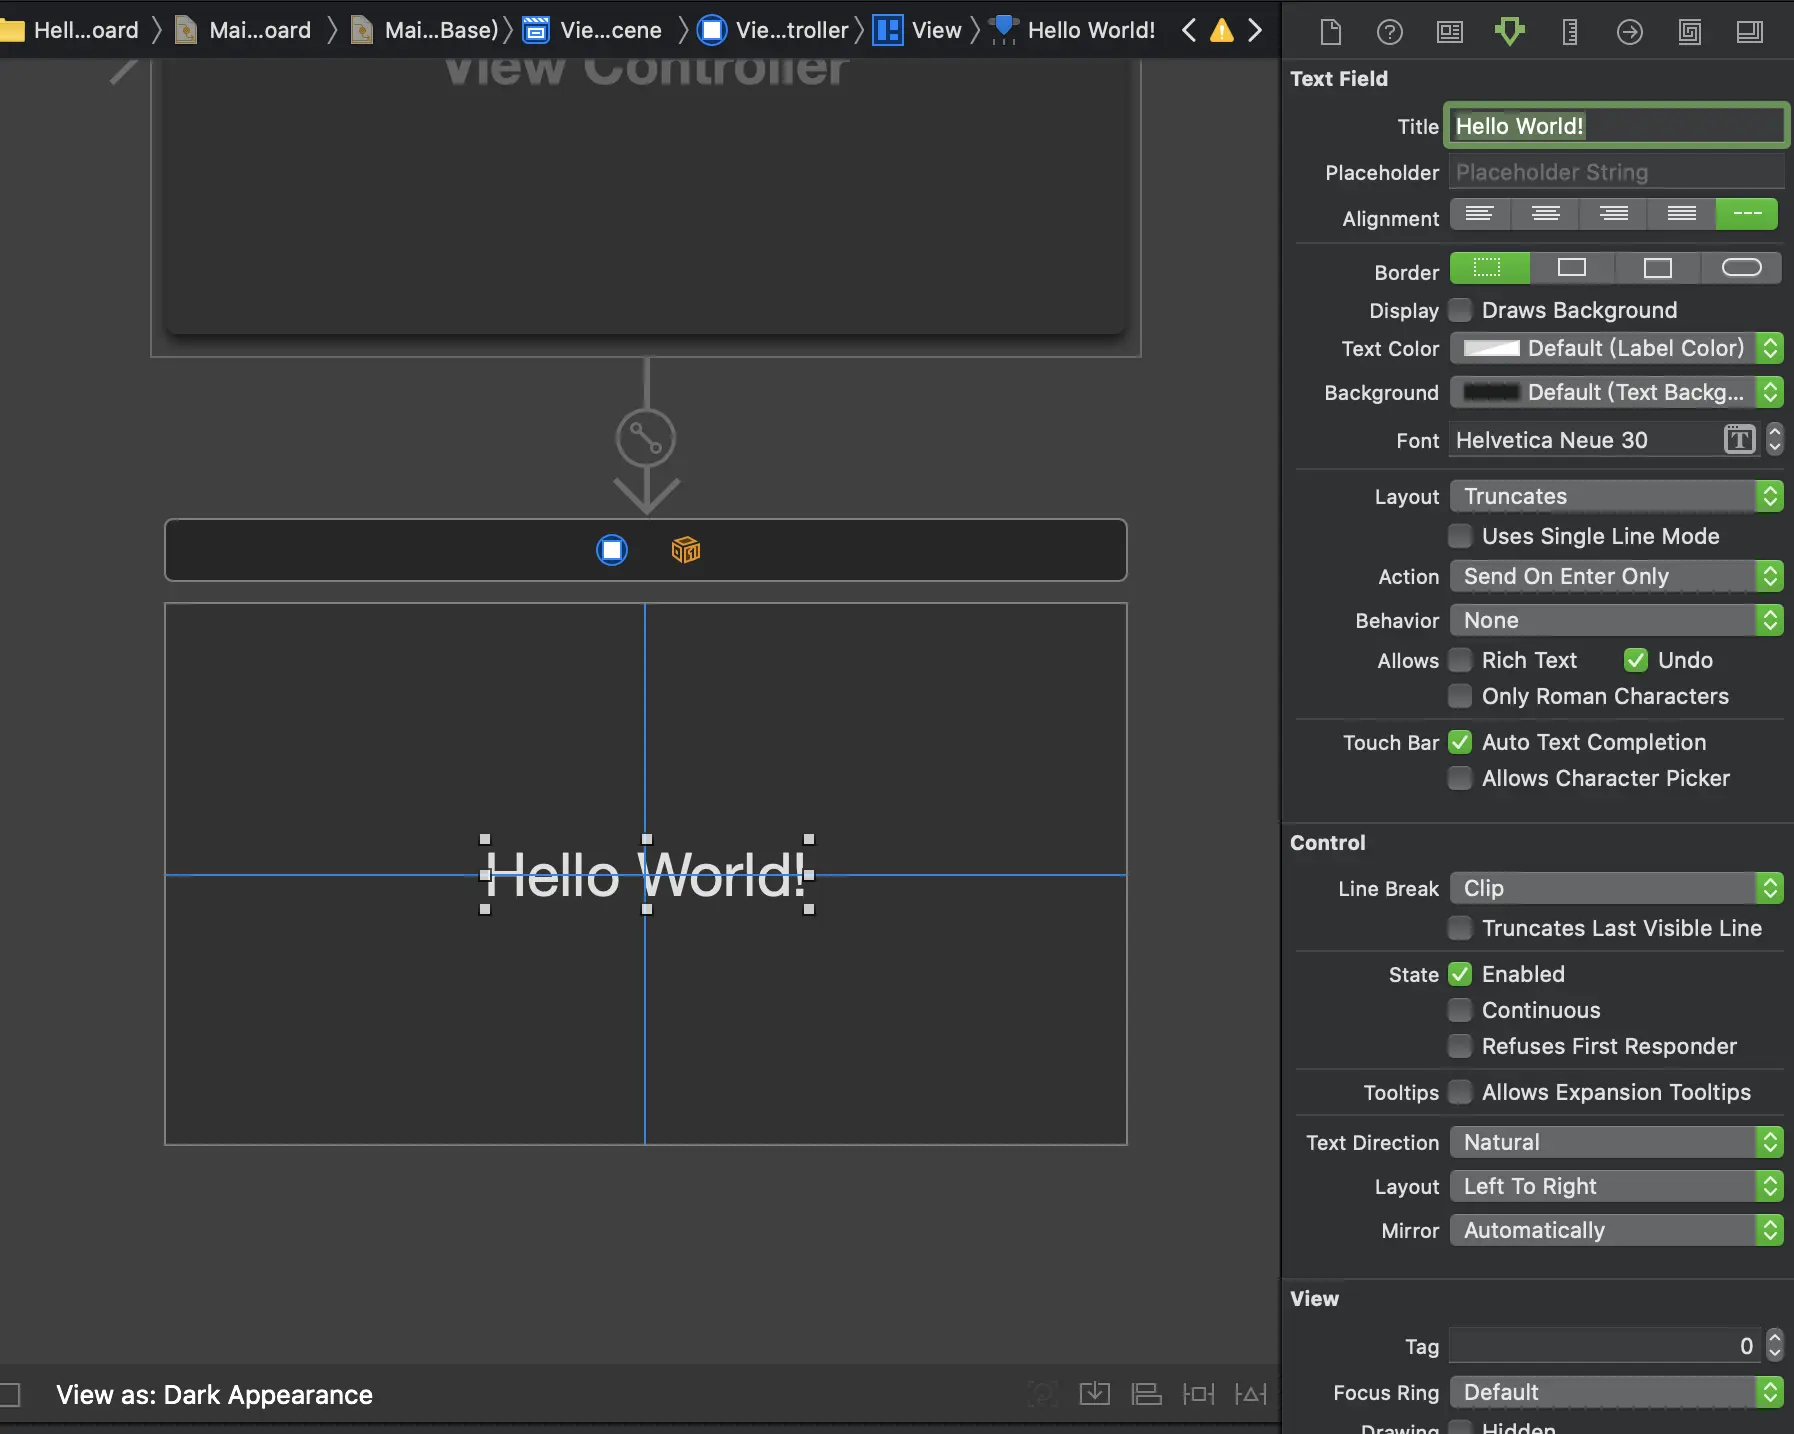Show the Identity inspector
Viewport: 1794px width, 1434px height.
tap(1450, 32)
